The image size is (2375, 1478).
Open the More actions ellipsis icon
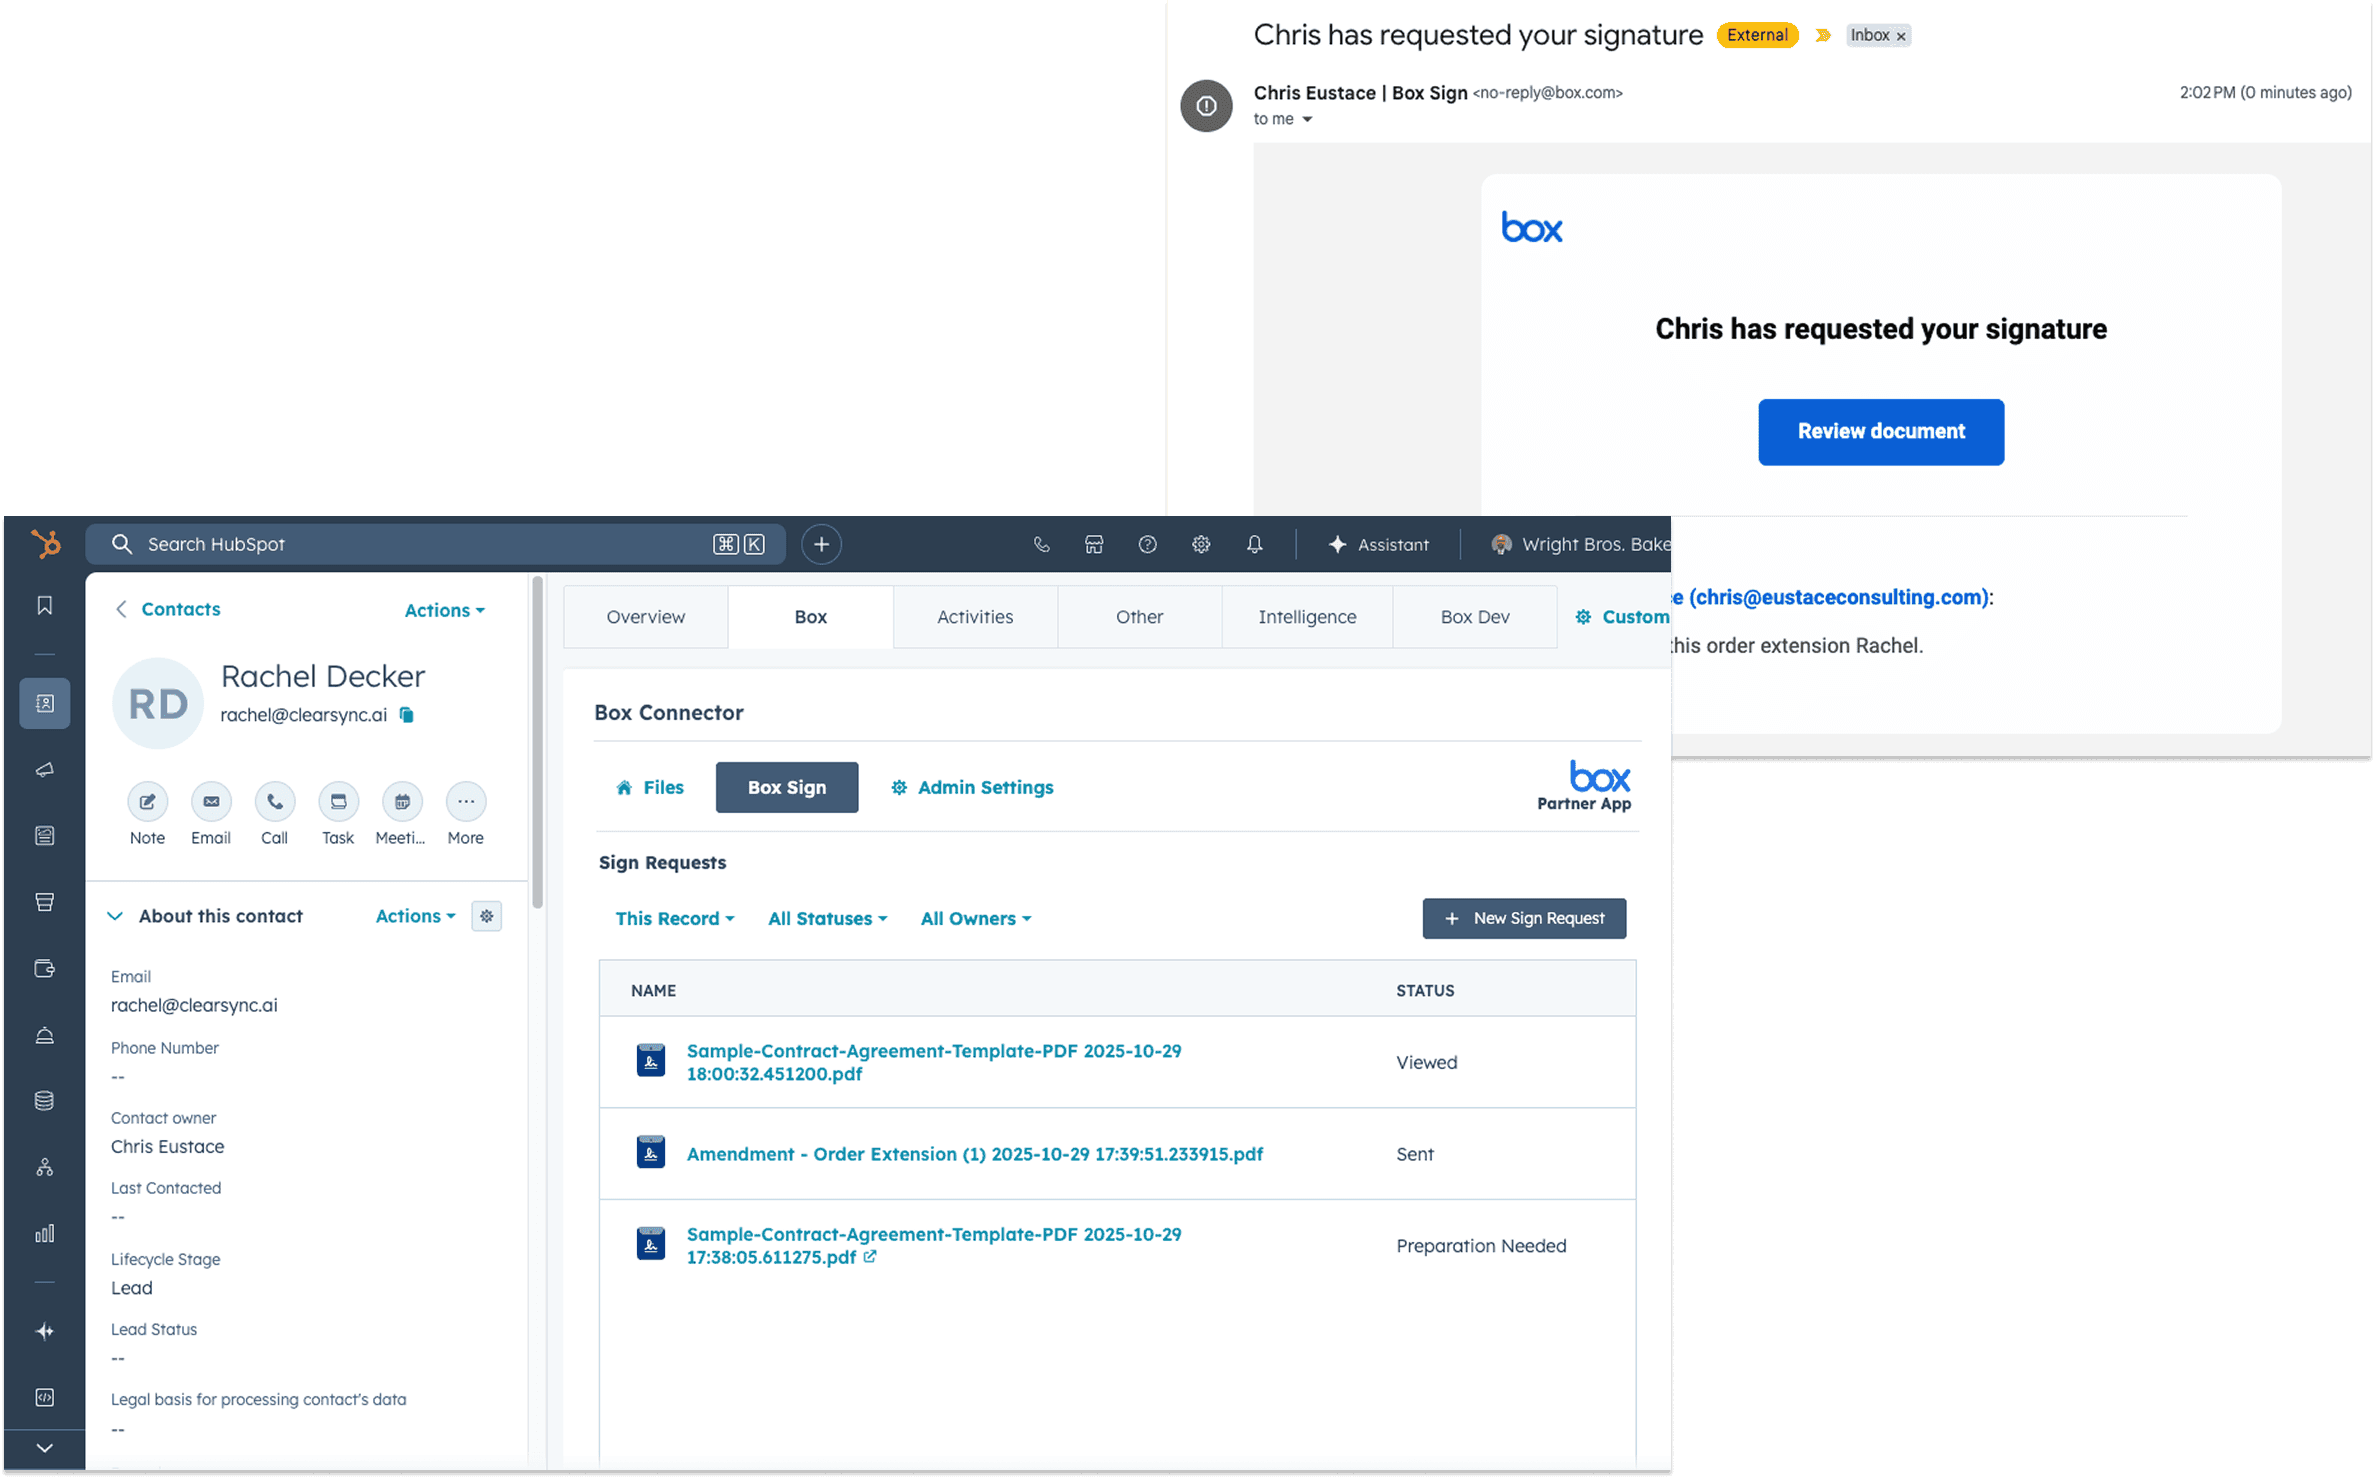(466, 801)
